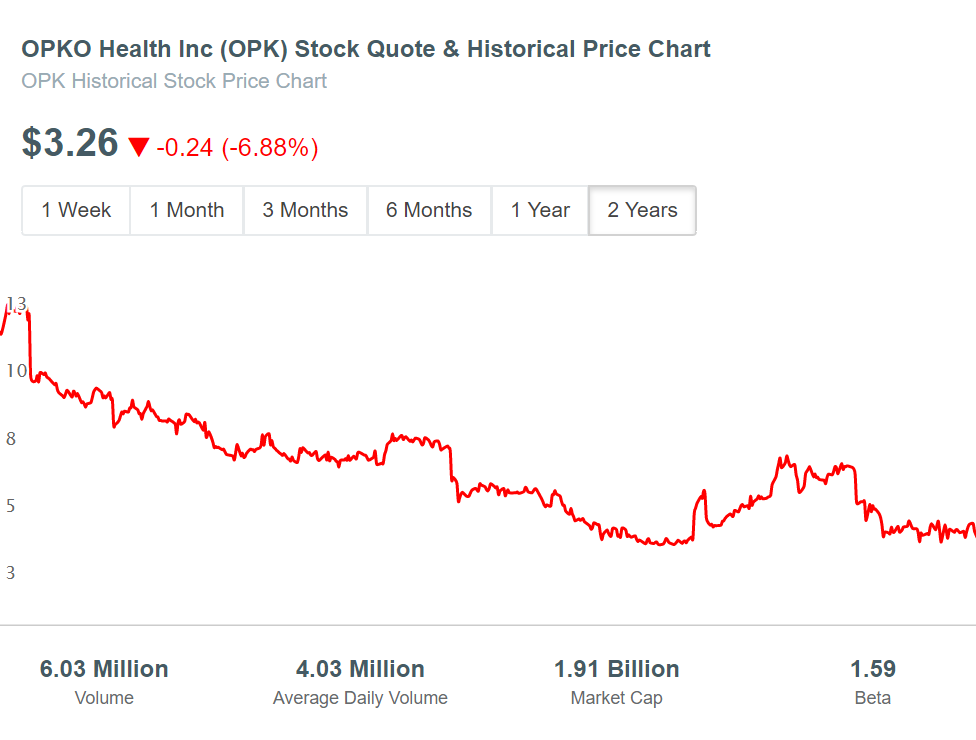
Task: Click the 6.03 Million Volume stat
Action: click(104, 682)
